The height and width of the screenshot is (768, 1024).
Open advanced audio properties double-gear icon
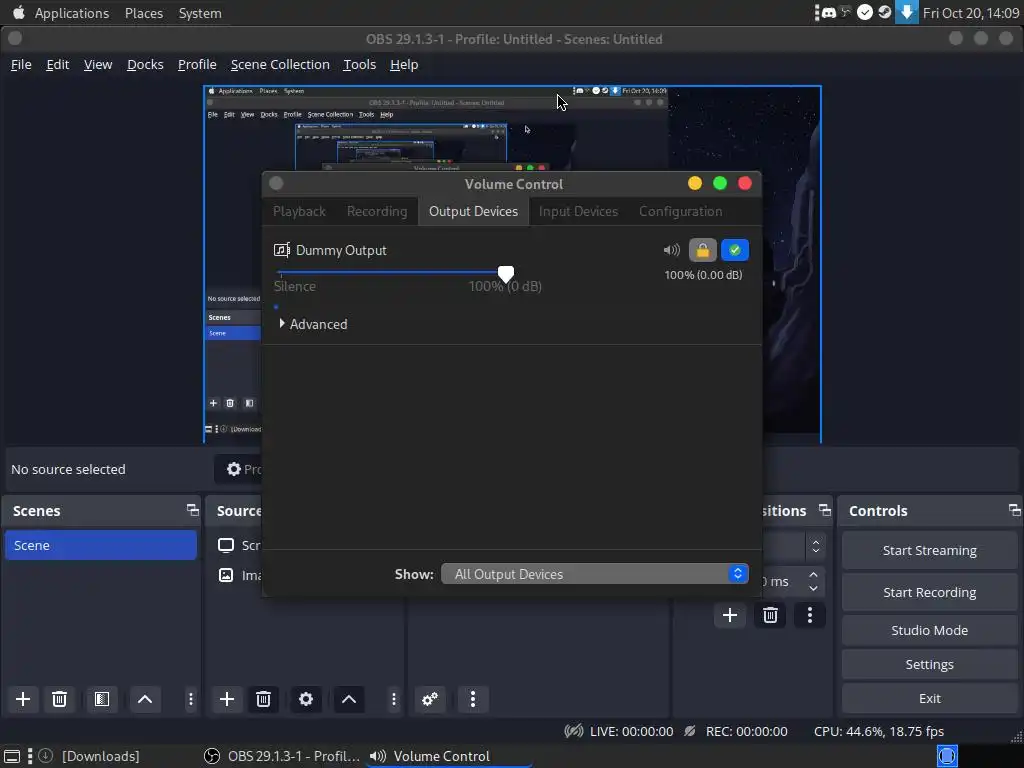click(x=430, y=699)
